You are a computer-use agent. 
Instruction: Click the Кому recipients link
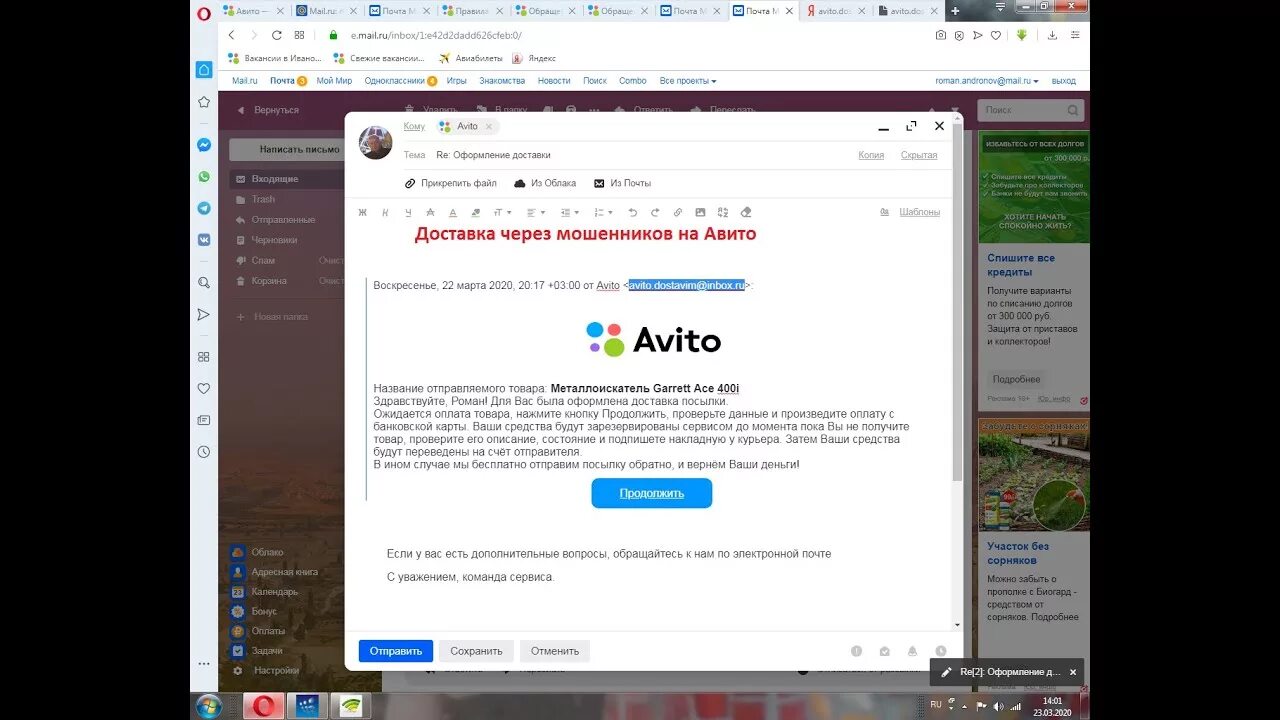[x=414, y=126]
